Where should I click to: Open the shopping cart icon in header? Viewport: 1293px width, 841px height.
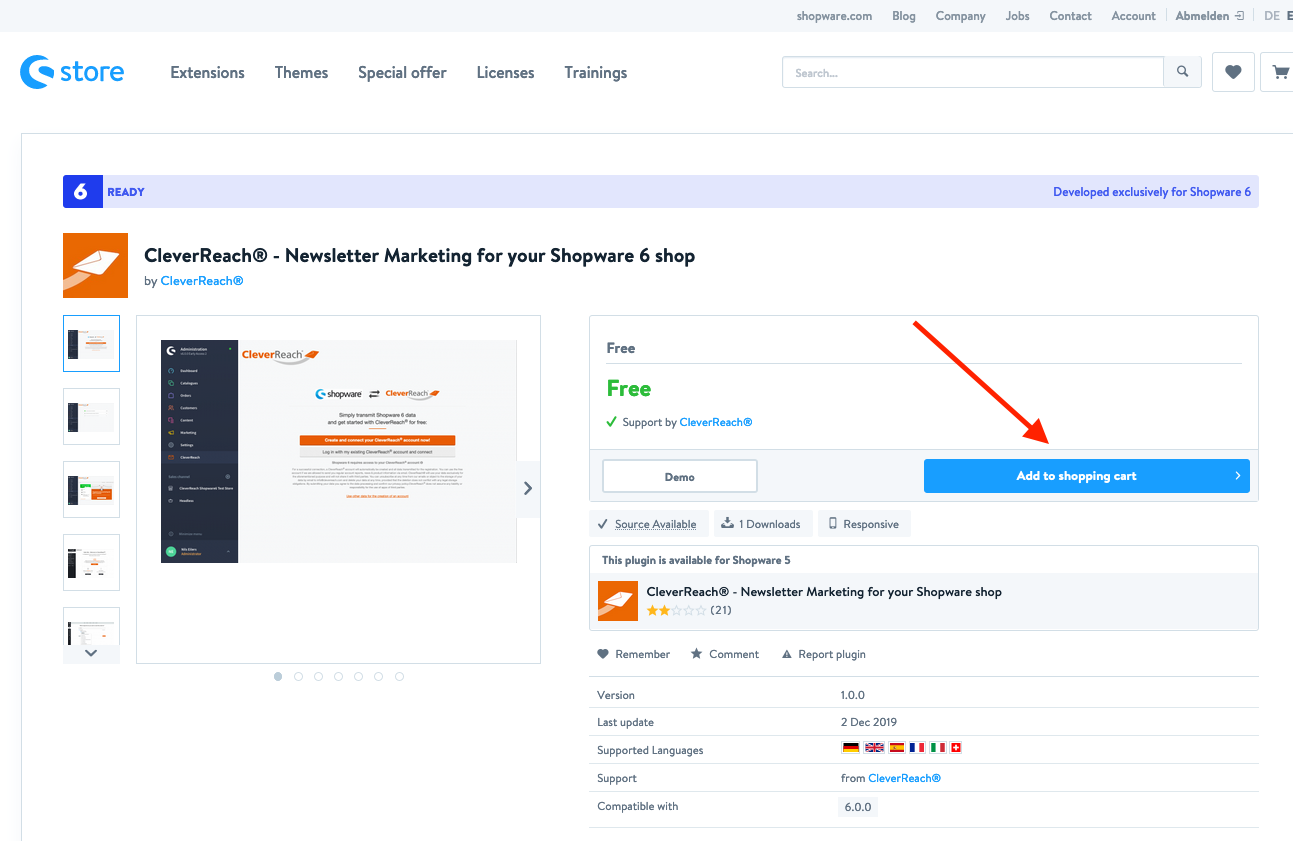(x=1279, y=72)
